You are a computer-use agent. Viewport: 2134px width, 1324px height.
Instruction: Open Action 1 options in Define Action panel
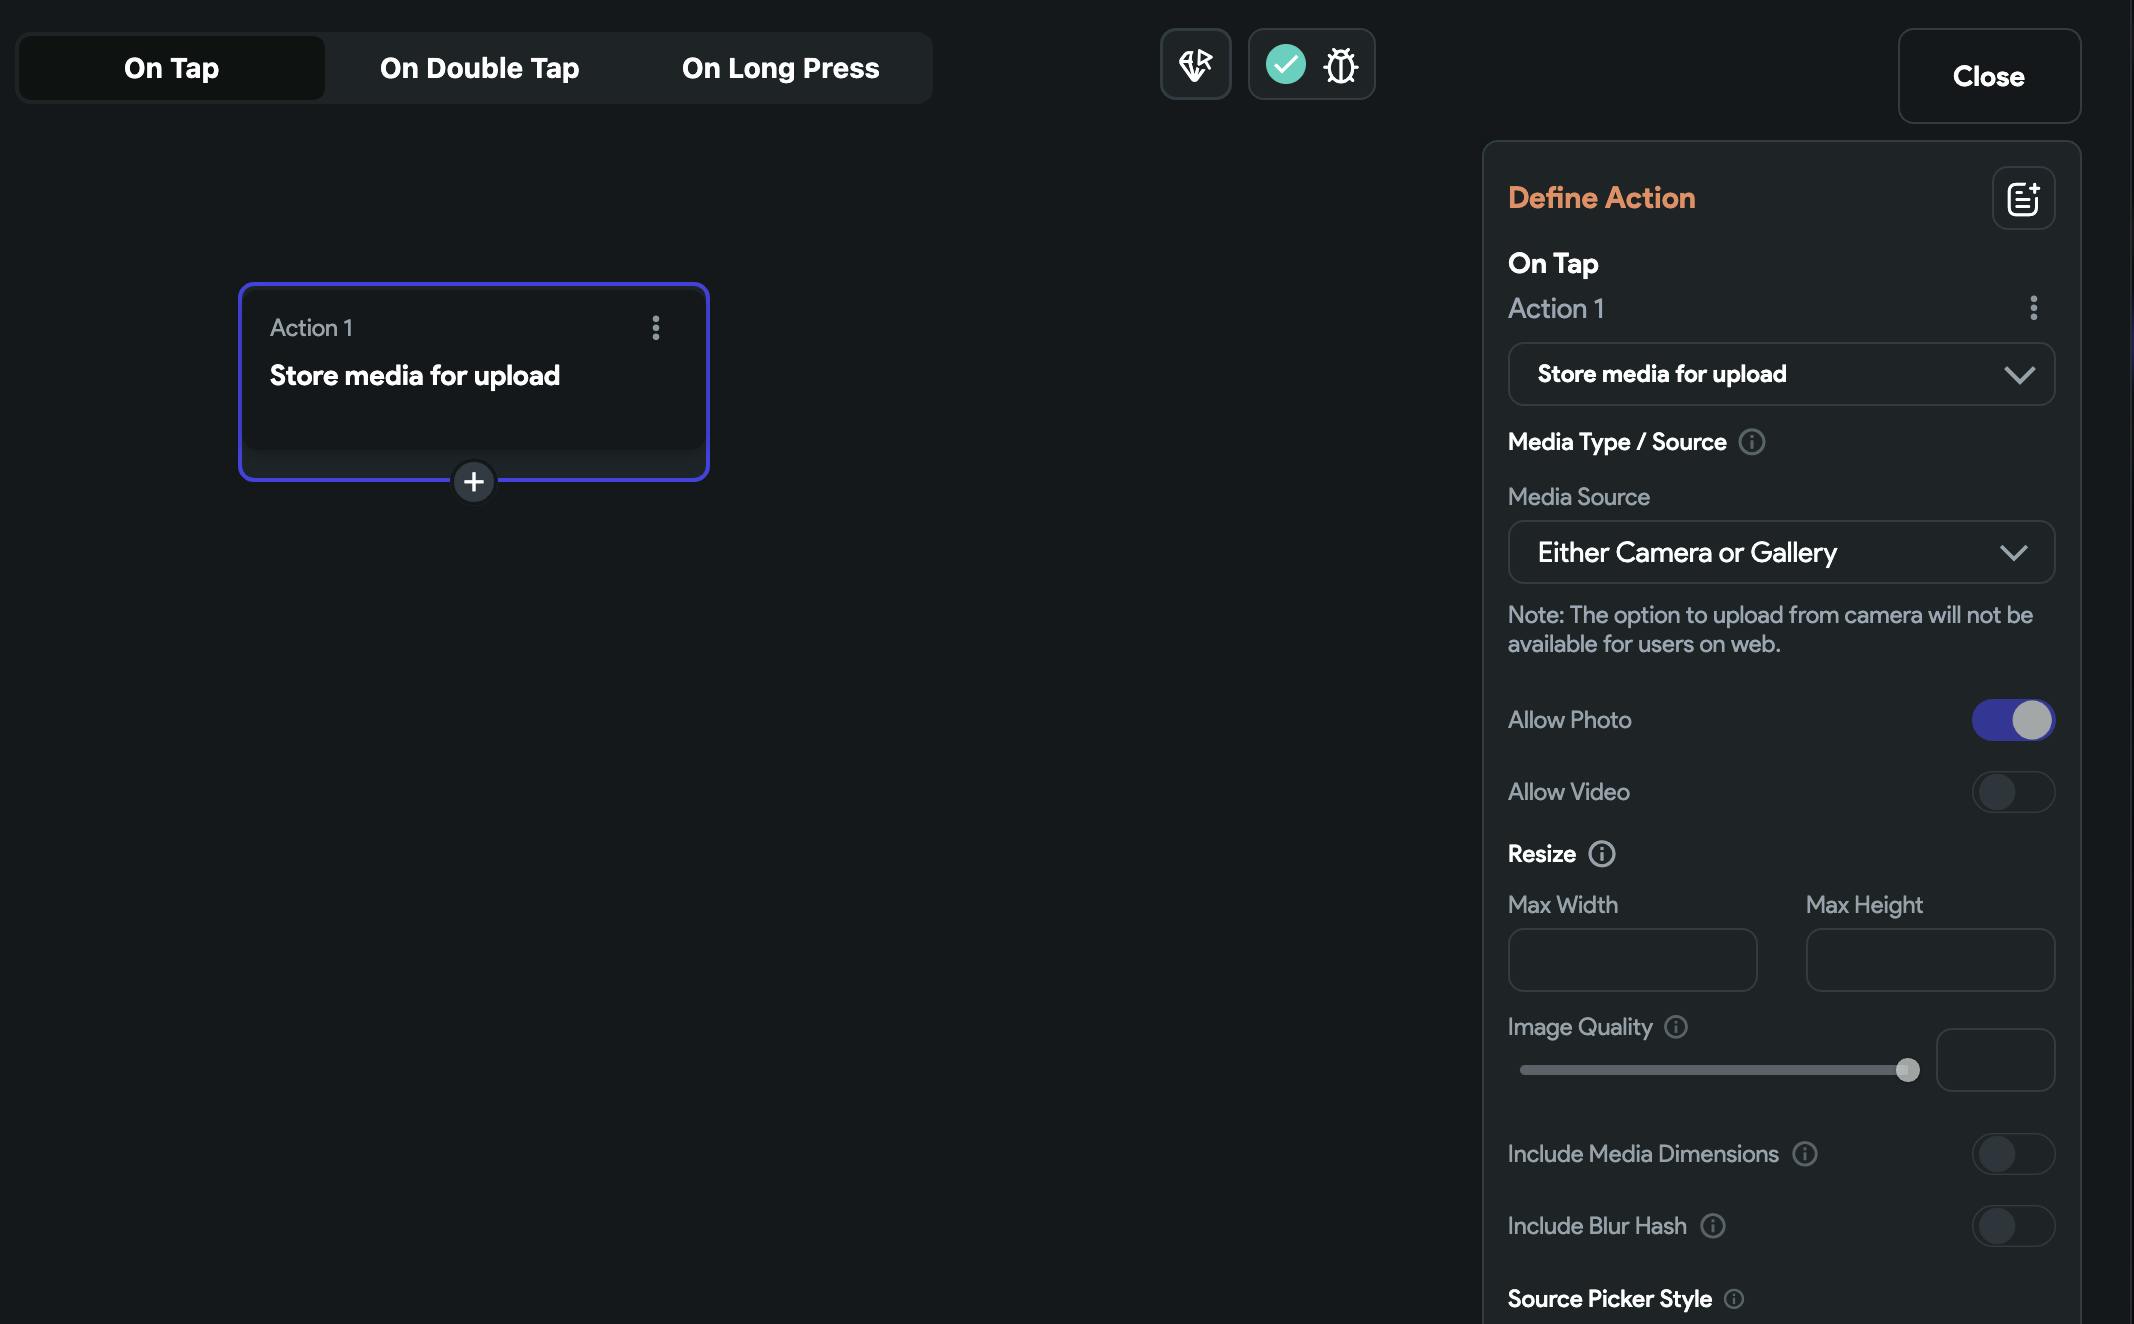(x=2033, y=308)
